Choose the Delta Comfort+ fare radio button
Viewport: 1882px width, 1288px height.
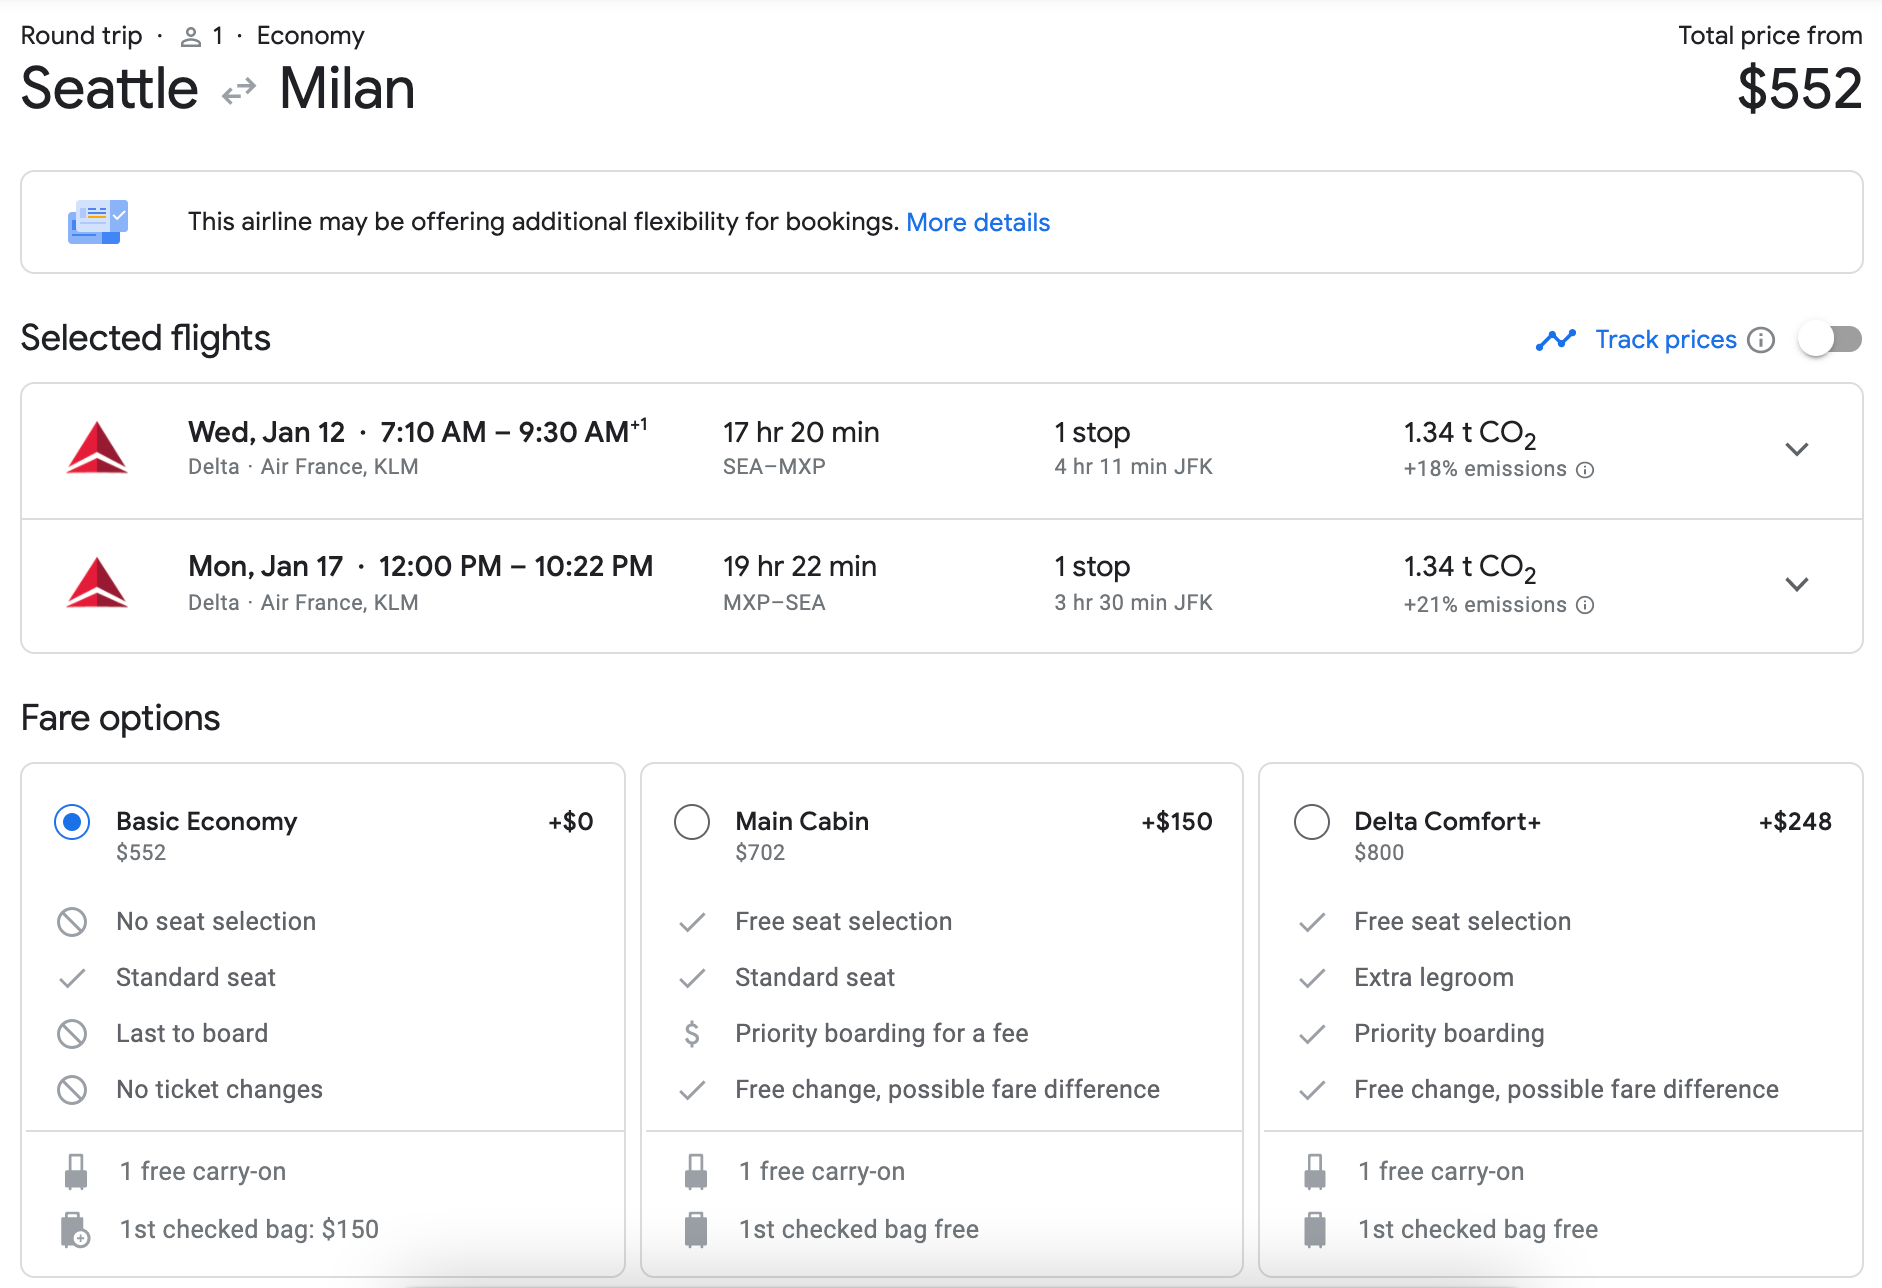(1311, 822)
